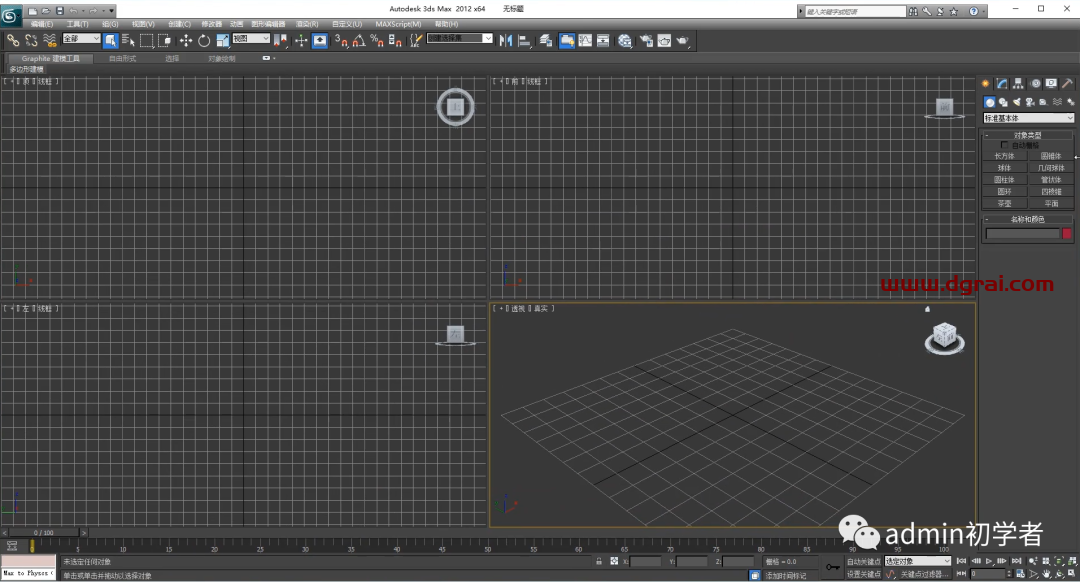Open Curve Editor icon
Screen dimensions: 1080x582
(x=585, y=41)
